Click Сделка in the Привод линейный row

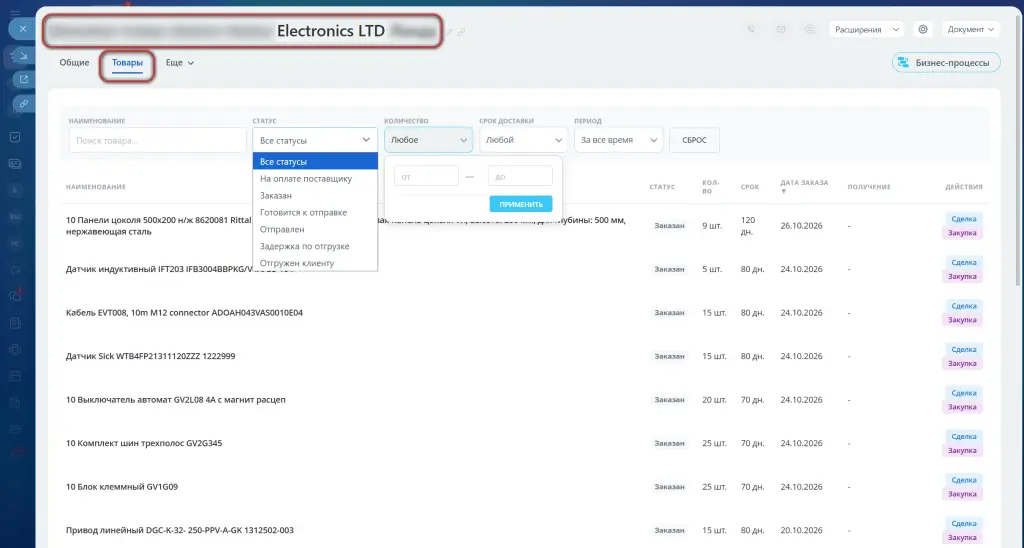coord(963,524)
